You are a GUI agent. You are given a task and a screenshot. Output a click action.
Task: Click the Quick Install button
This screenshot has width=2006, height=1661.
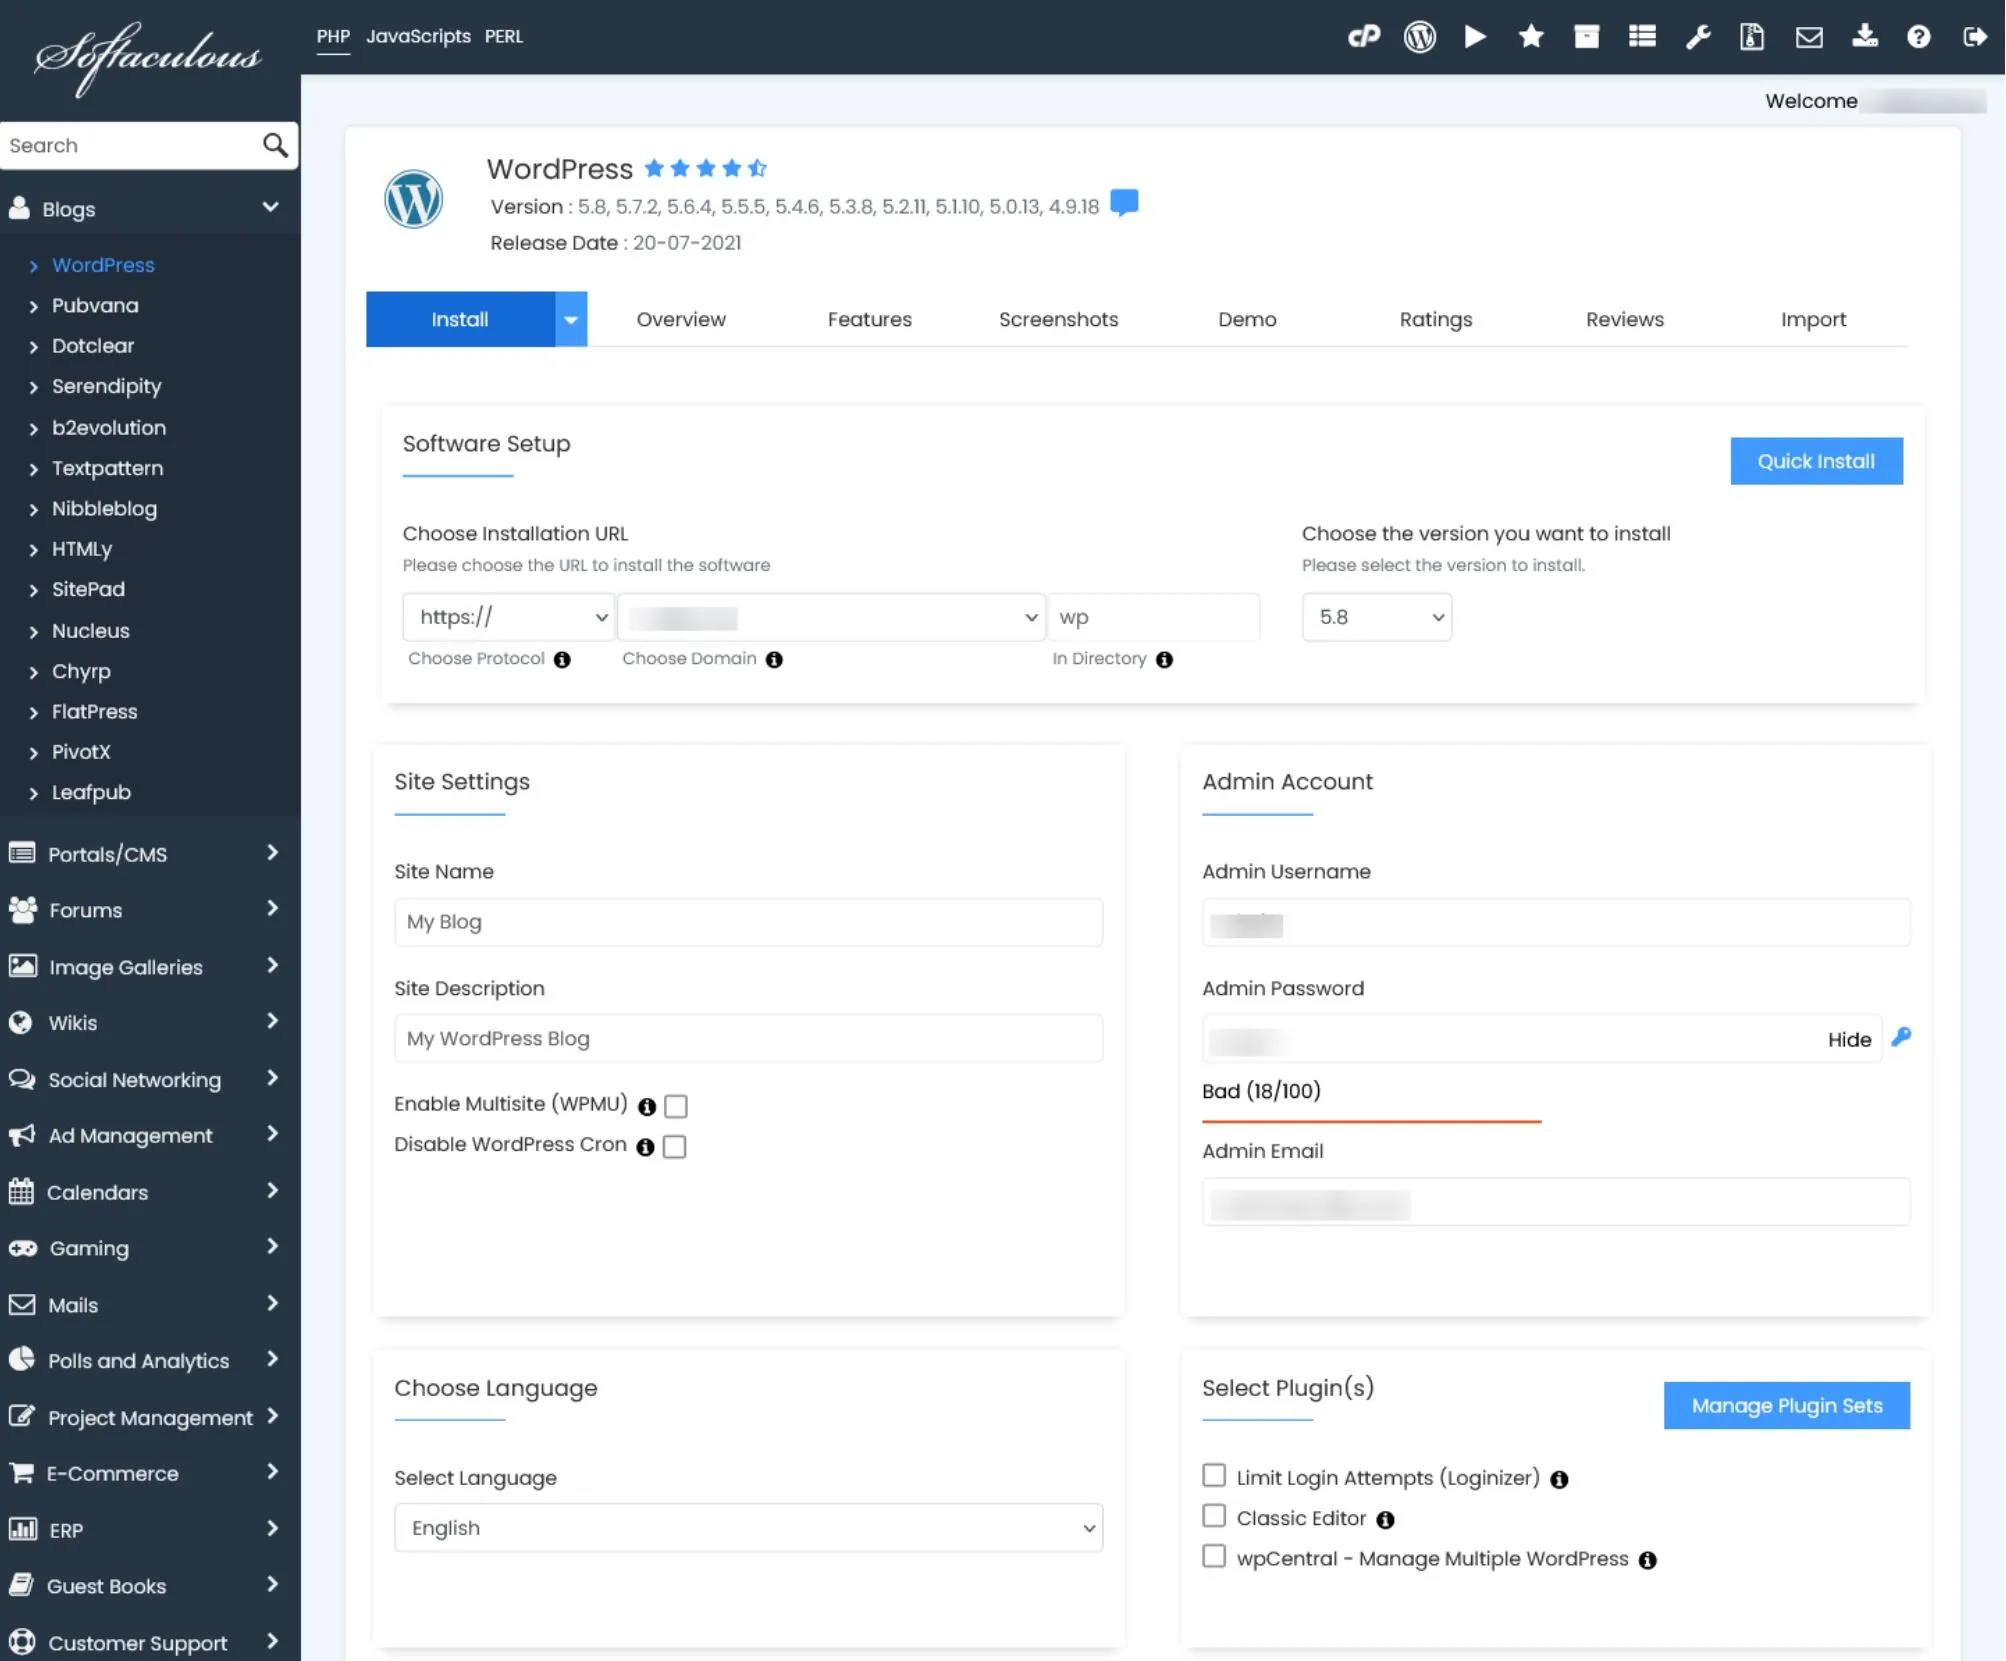tap(1814, 460)
